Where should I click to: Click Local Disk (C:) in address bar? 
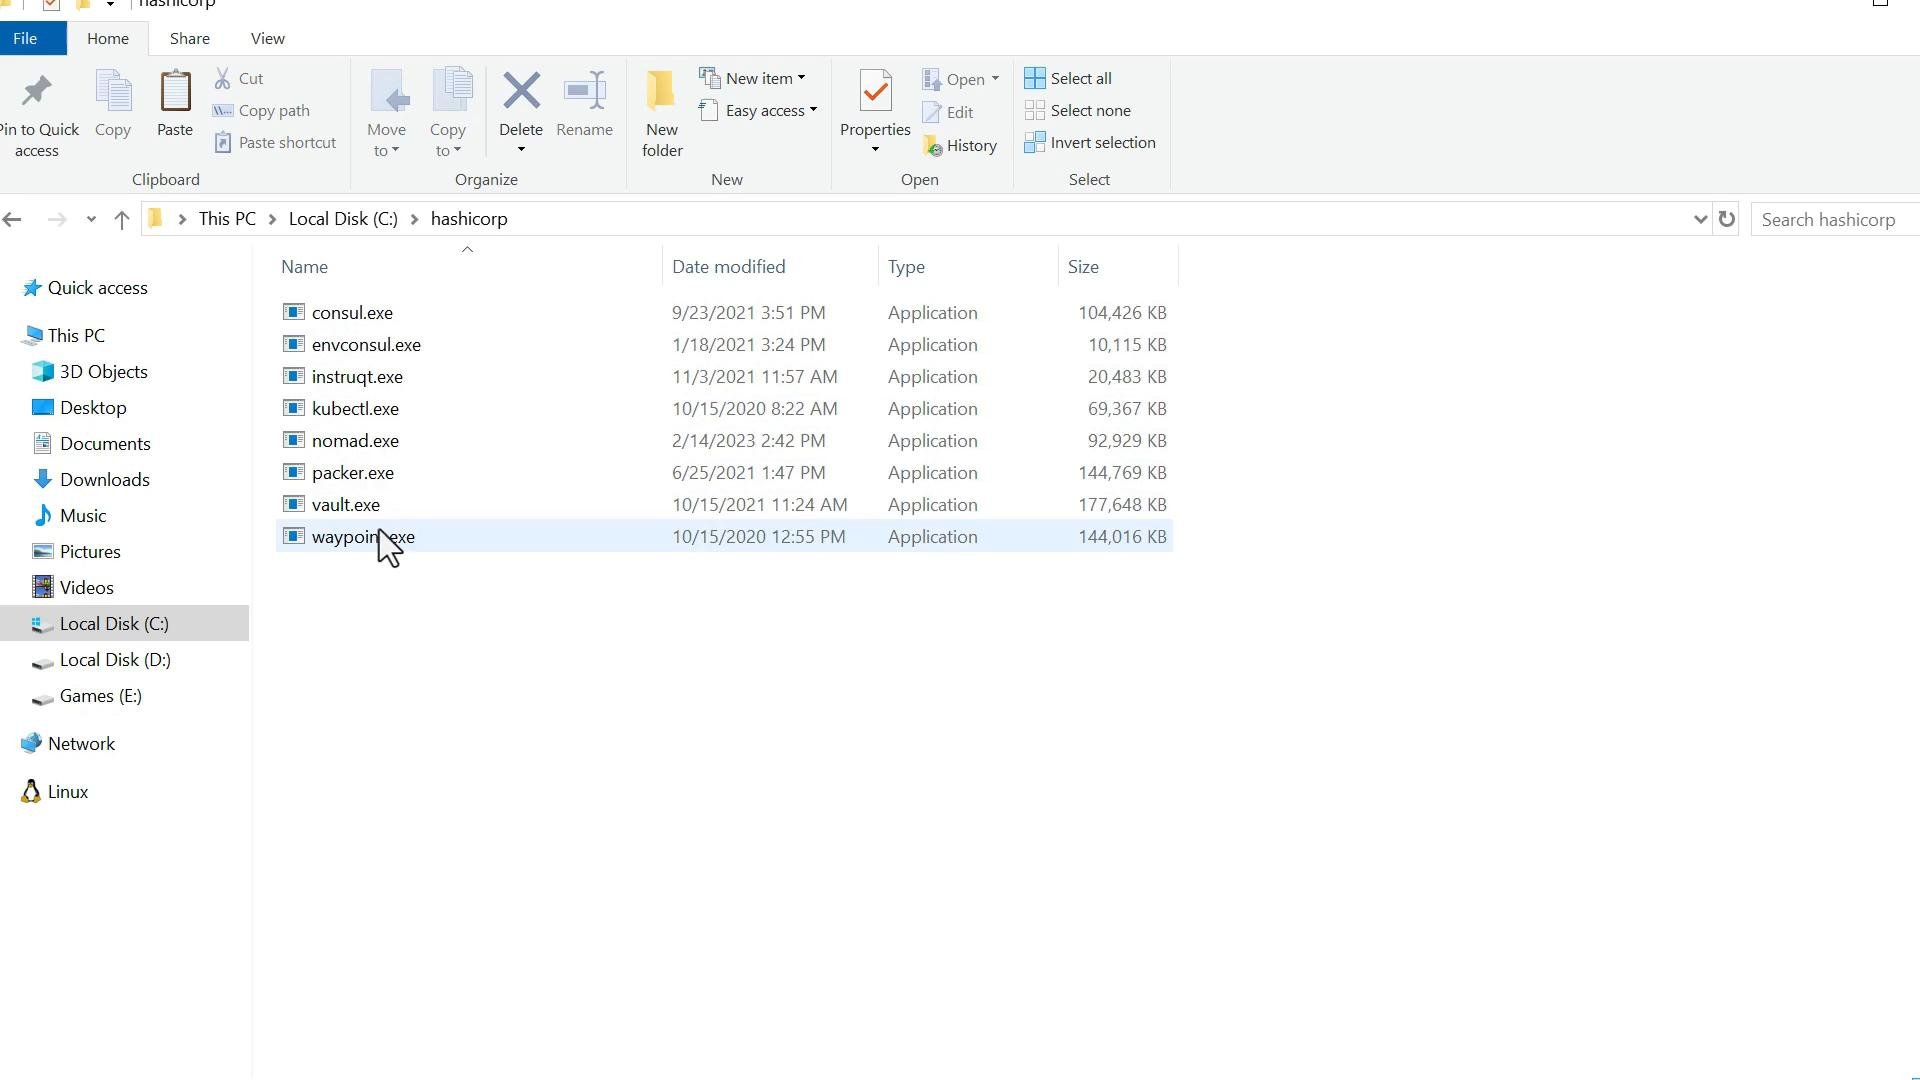(x=343, y=219)
